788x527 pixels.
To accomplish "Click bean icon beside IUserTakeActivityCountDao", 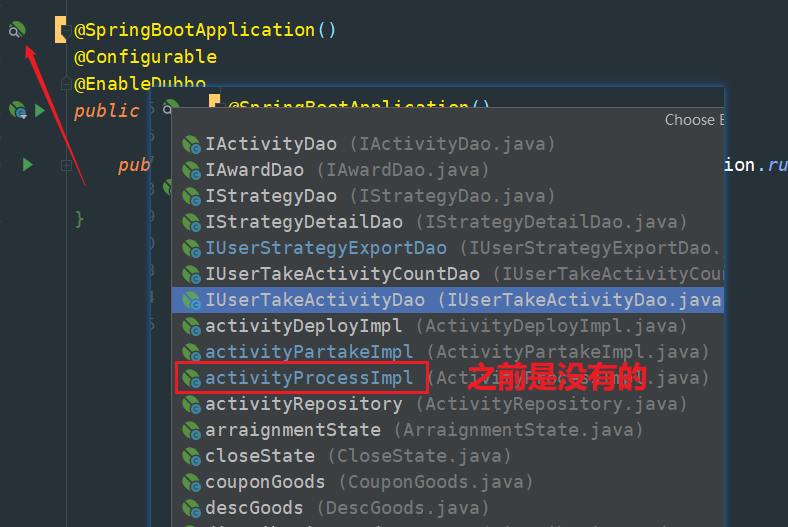I will [x=191, y=274].
